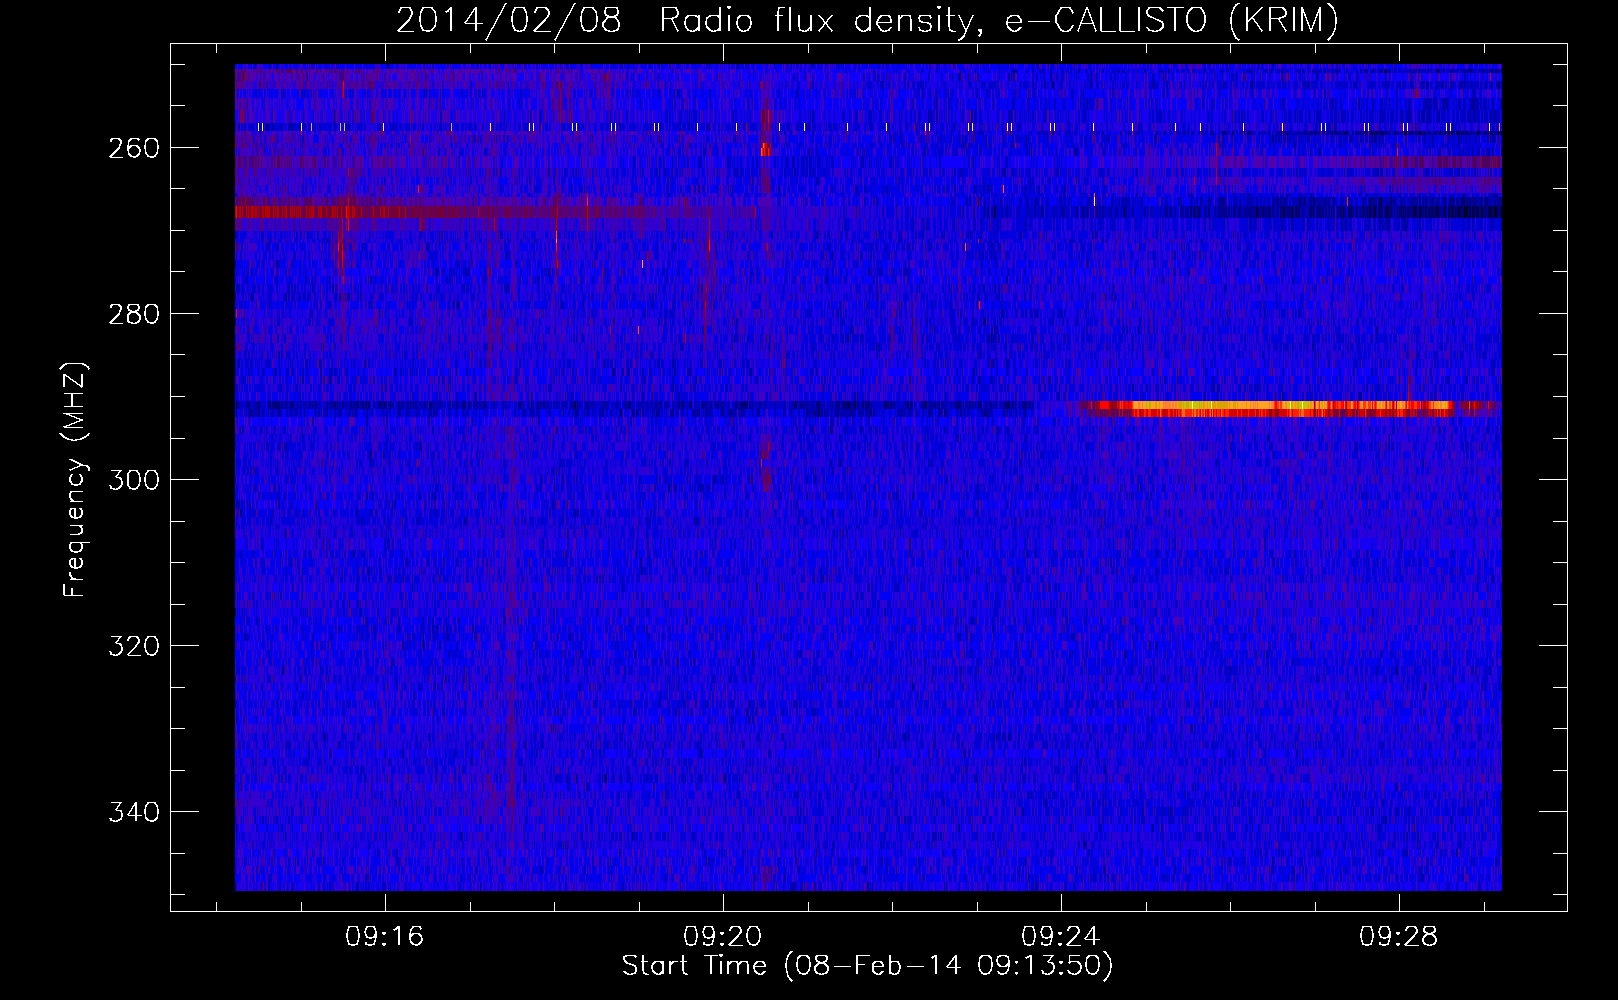Viewport: 1618px width, 1000px height.
Task: Click the plot title "2014/02/08 Radio flux density, e-CALLISTO (KRIM)"
Action: [x=867, y=20]
